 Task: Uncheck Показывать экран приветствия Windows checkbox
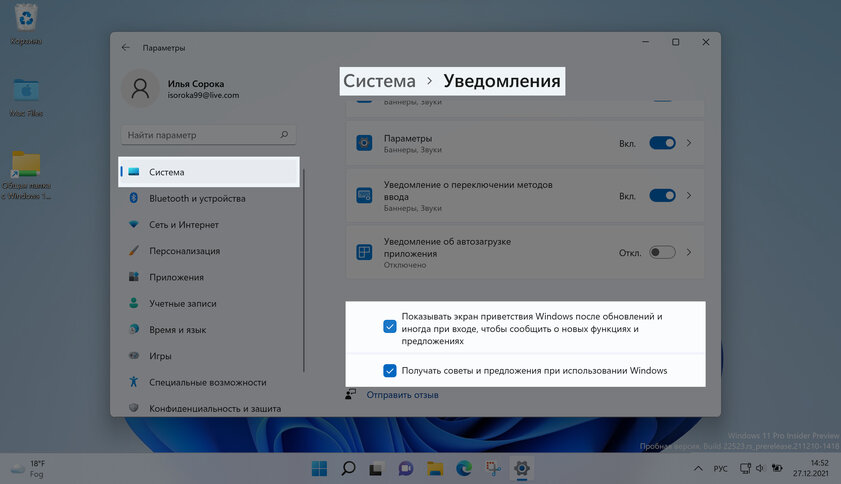tap(390, 326)
